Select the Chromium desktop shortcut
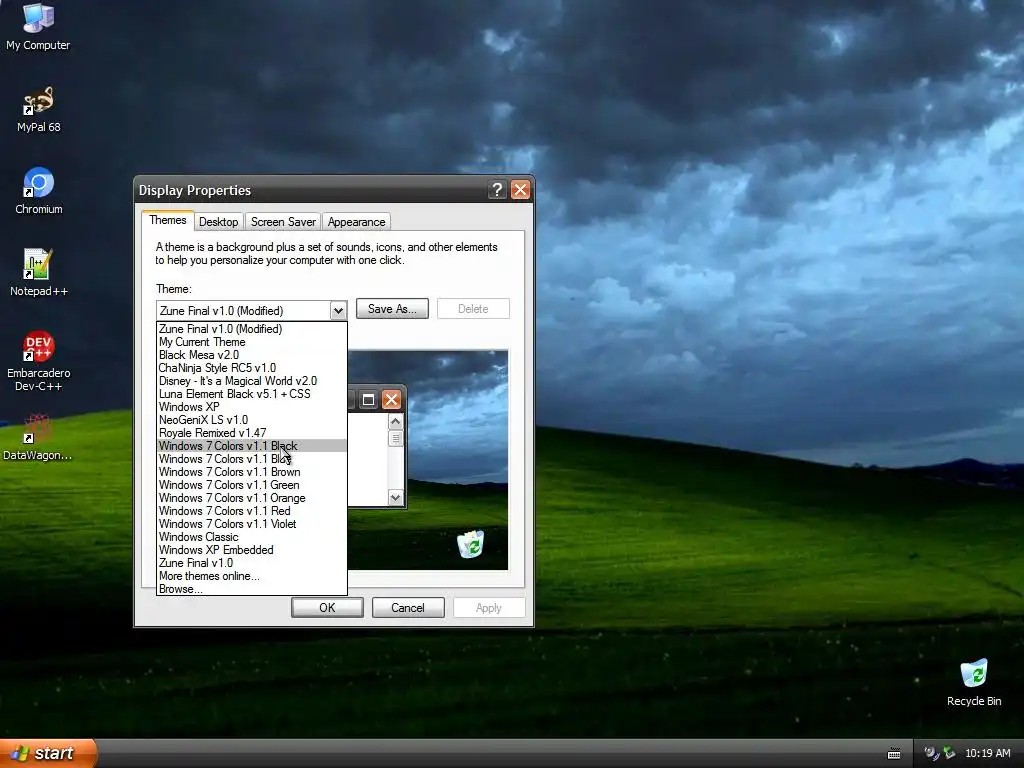This screenshot has width=1024, height=768. (39, 191)
